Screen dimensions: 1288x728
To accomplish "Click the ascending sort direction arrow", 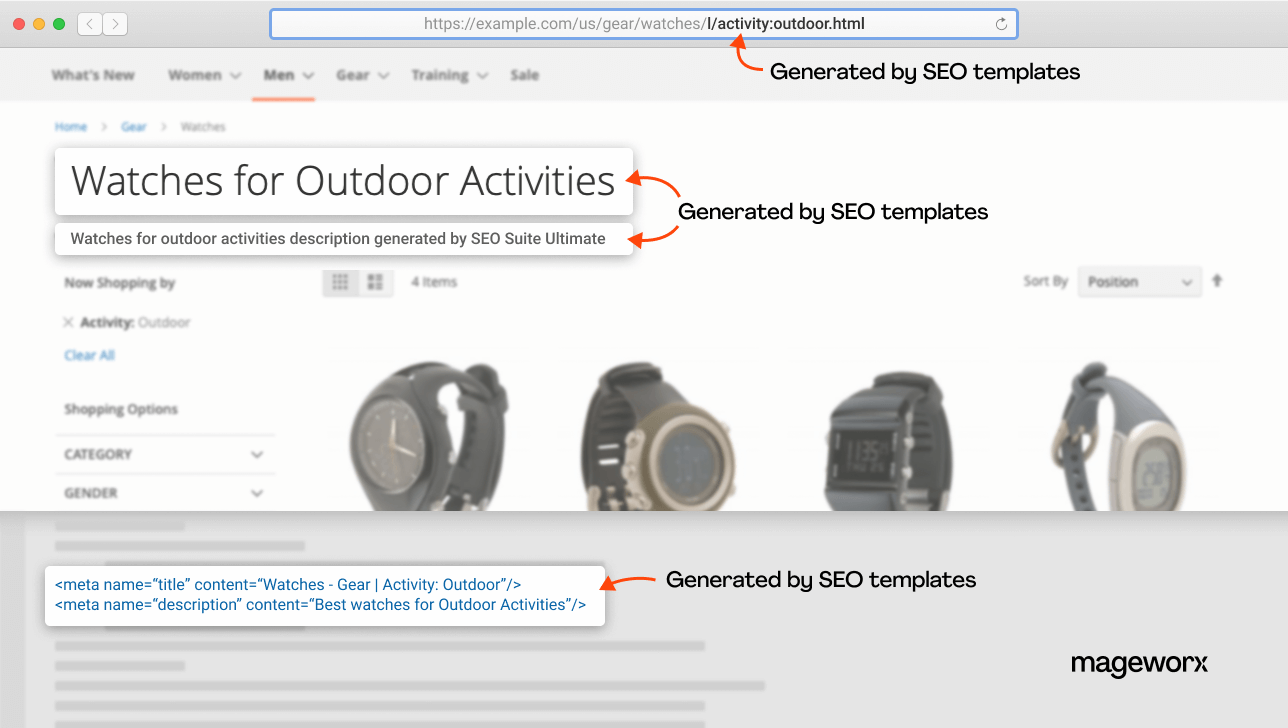I will [1217, 281].
